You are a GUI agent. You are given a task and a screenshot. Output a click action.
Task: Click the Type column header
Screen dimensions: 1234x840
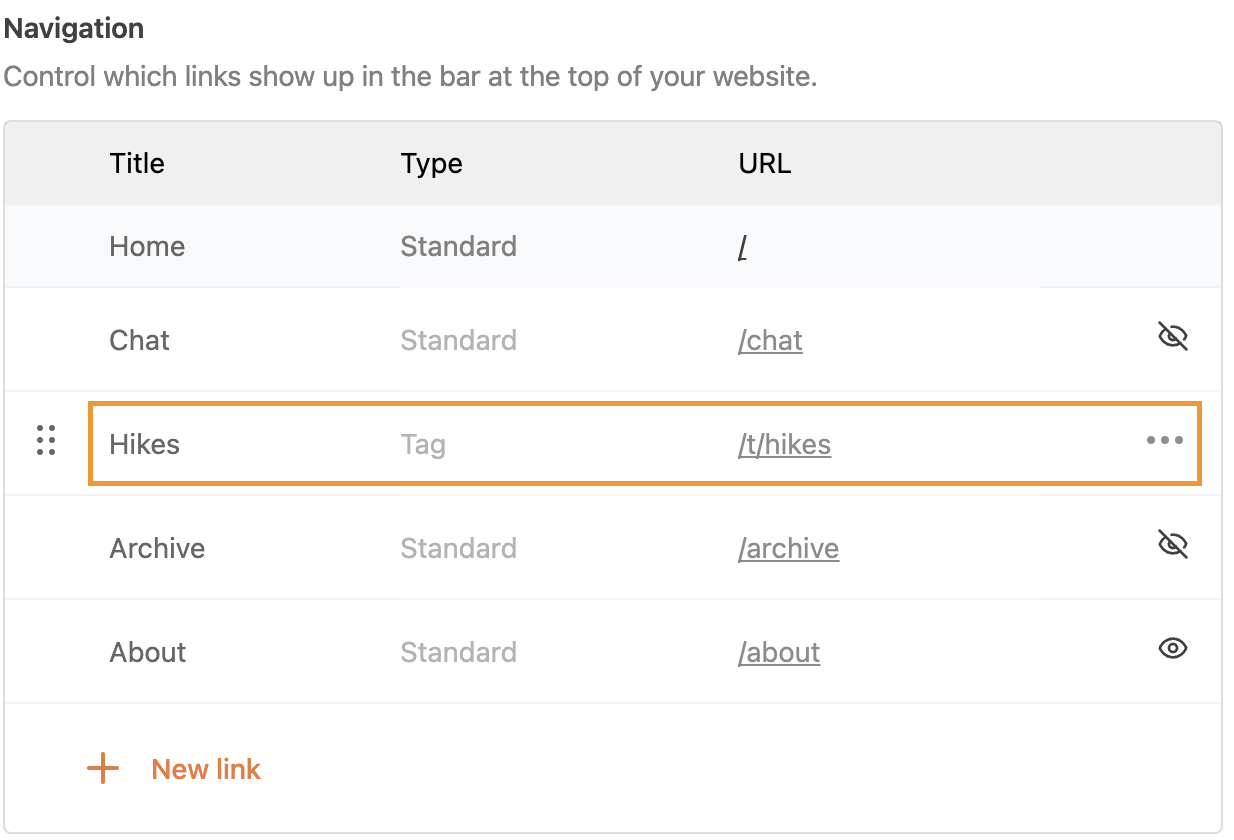coord(431,163)
